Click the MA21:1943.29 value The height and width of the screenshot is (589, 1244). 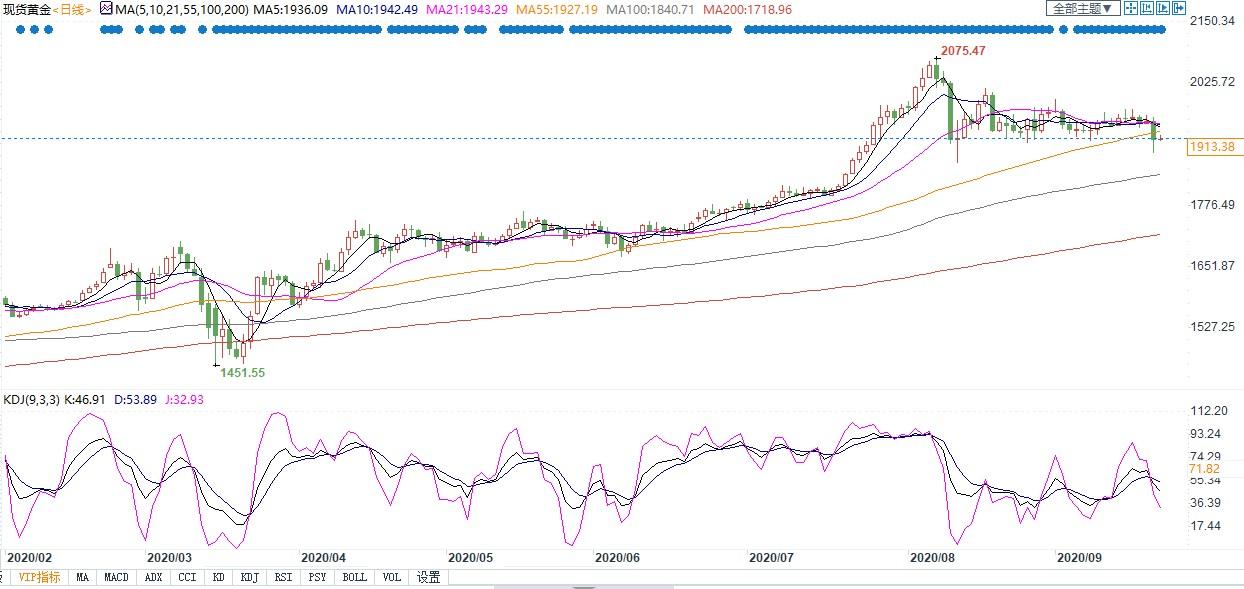[466, 9]
